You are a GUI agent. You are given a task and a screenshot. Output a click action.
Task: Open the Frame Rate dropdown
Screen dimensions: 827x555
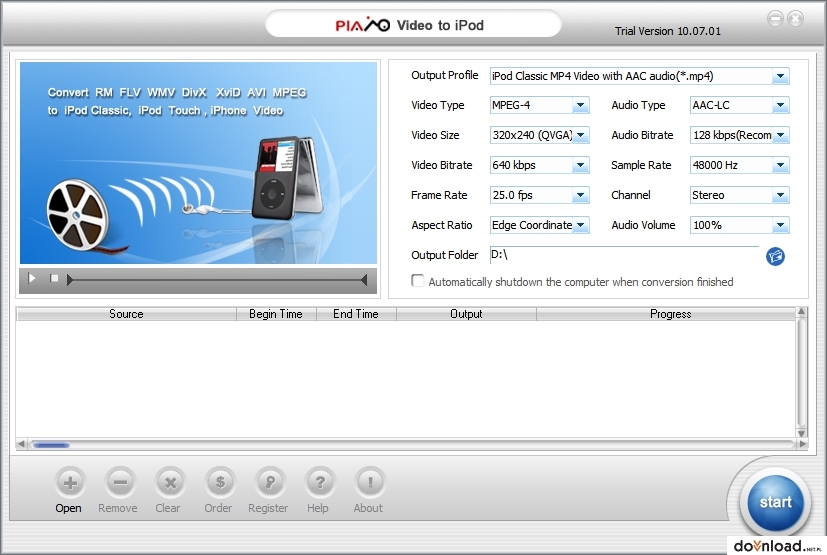click(580, 196)
